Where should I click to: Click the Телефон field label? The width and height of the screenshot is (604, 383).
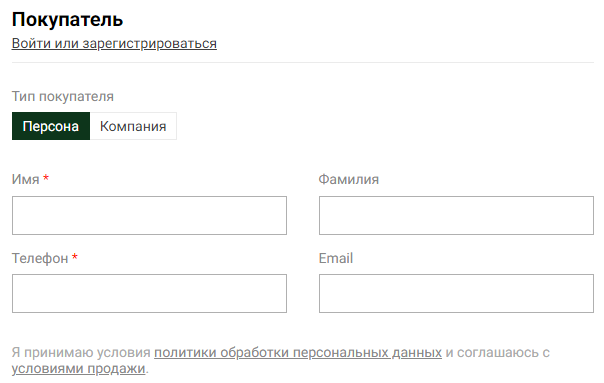(x=40, y=259)
